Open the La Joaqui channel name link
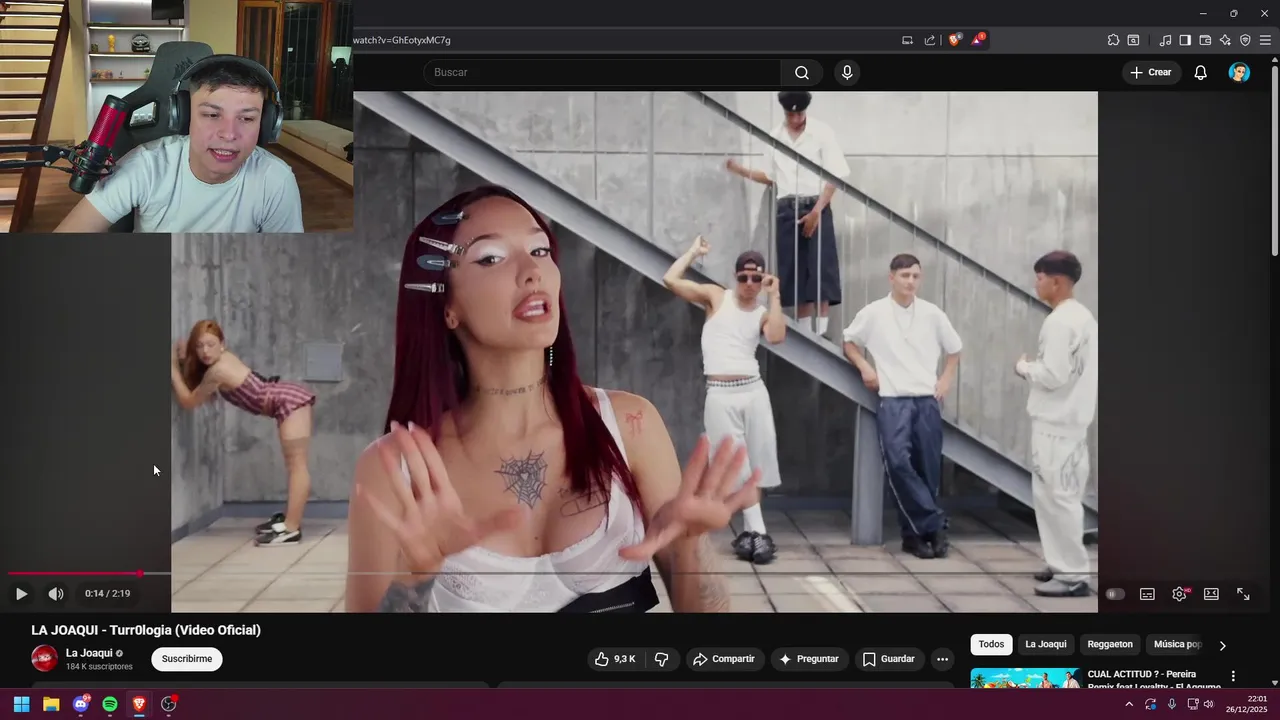Image resolution: width=1280 pixels, height=720 pixels. click(x=89, y=653)
